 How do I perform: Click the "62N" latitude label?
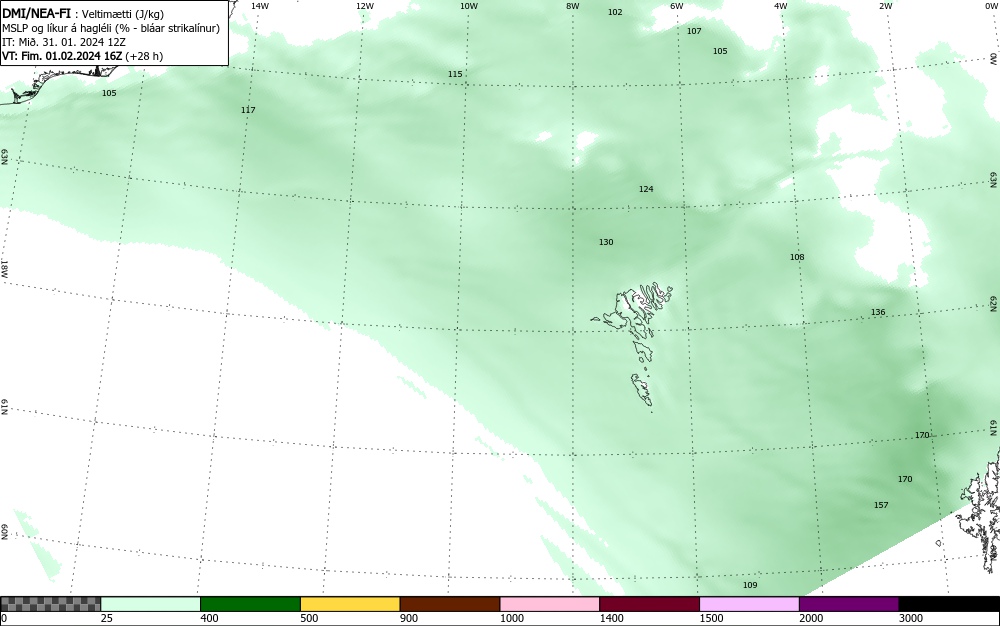pyautogui.click(x=993, y=303)
